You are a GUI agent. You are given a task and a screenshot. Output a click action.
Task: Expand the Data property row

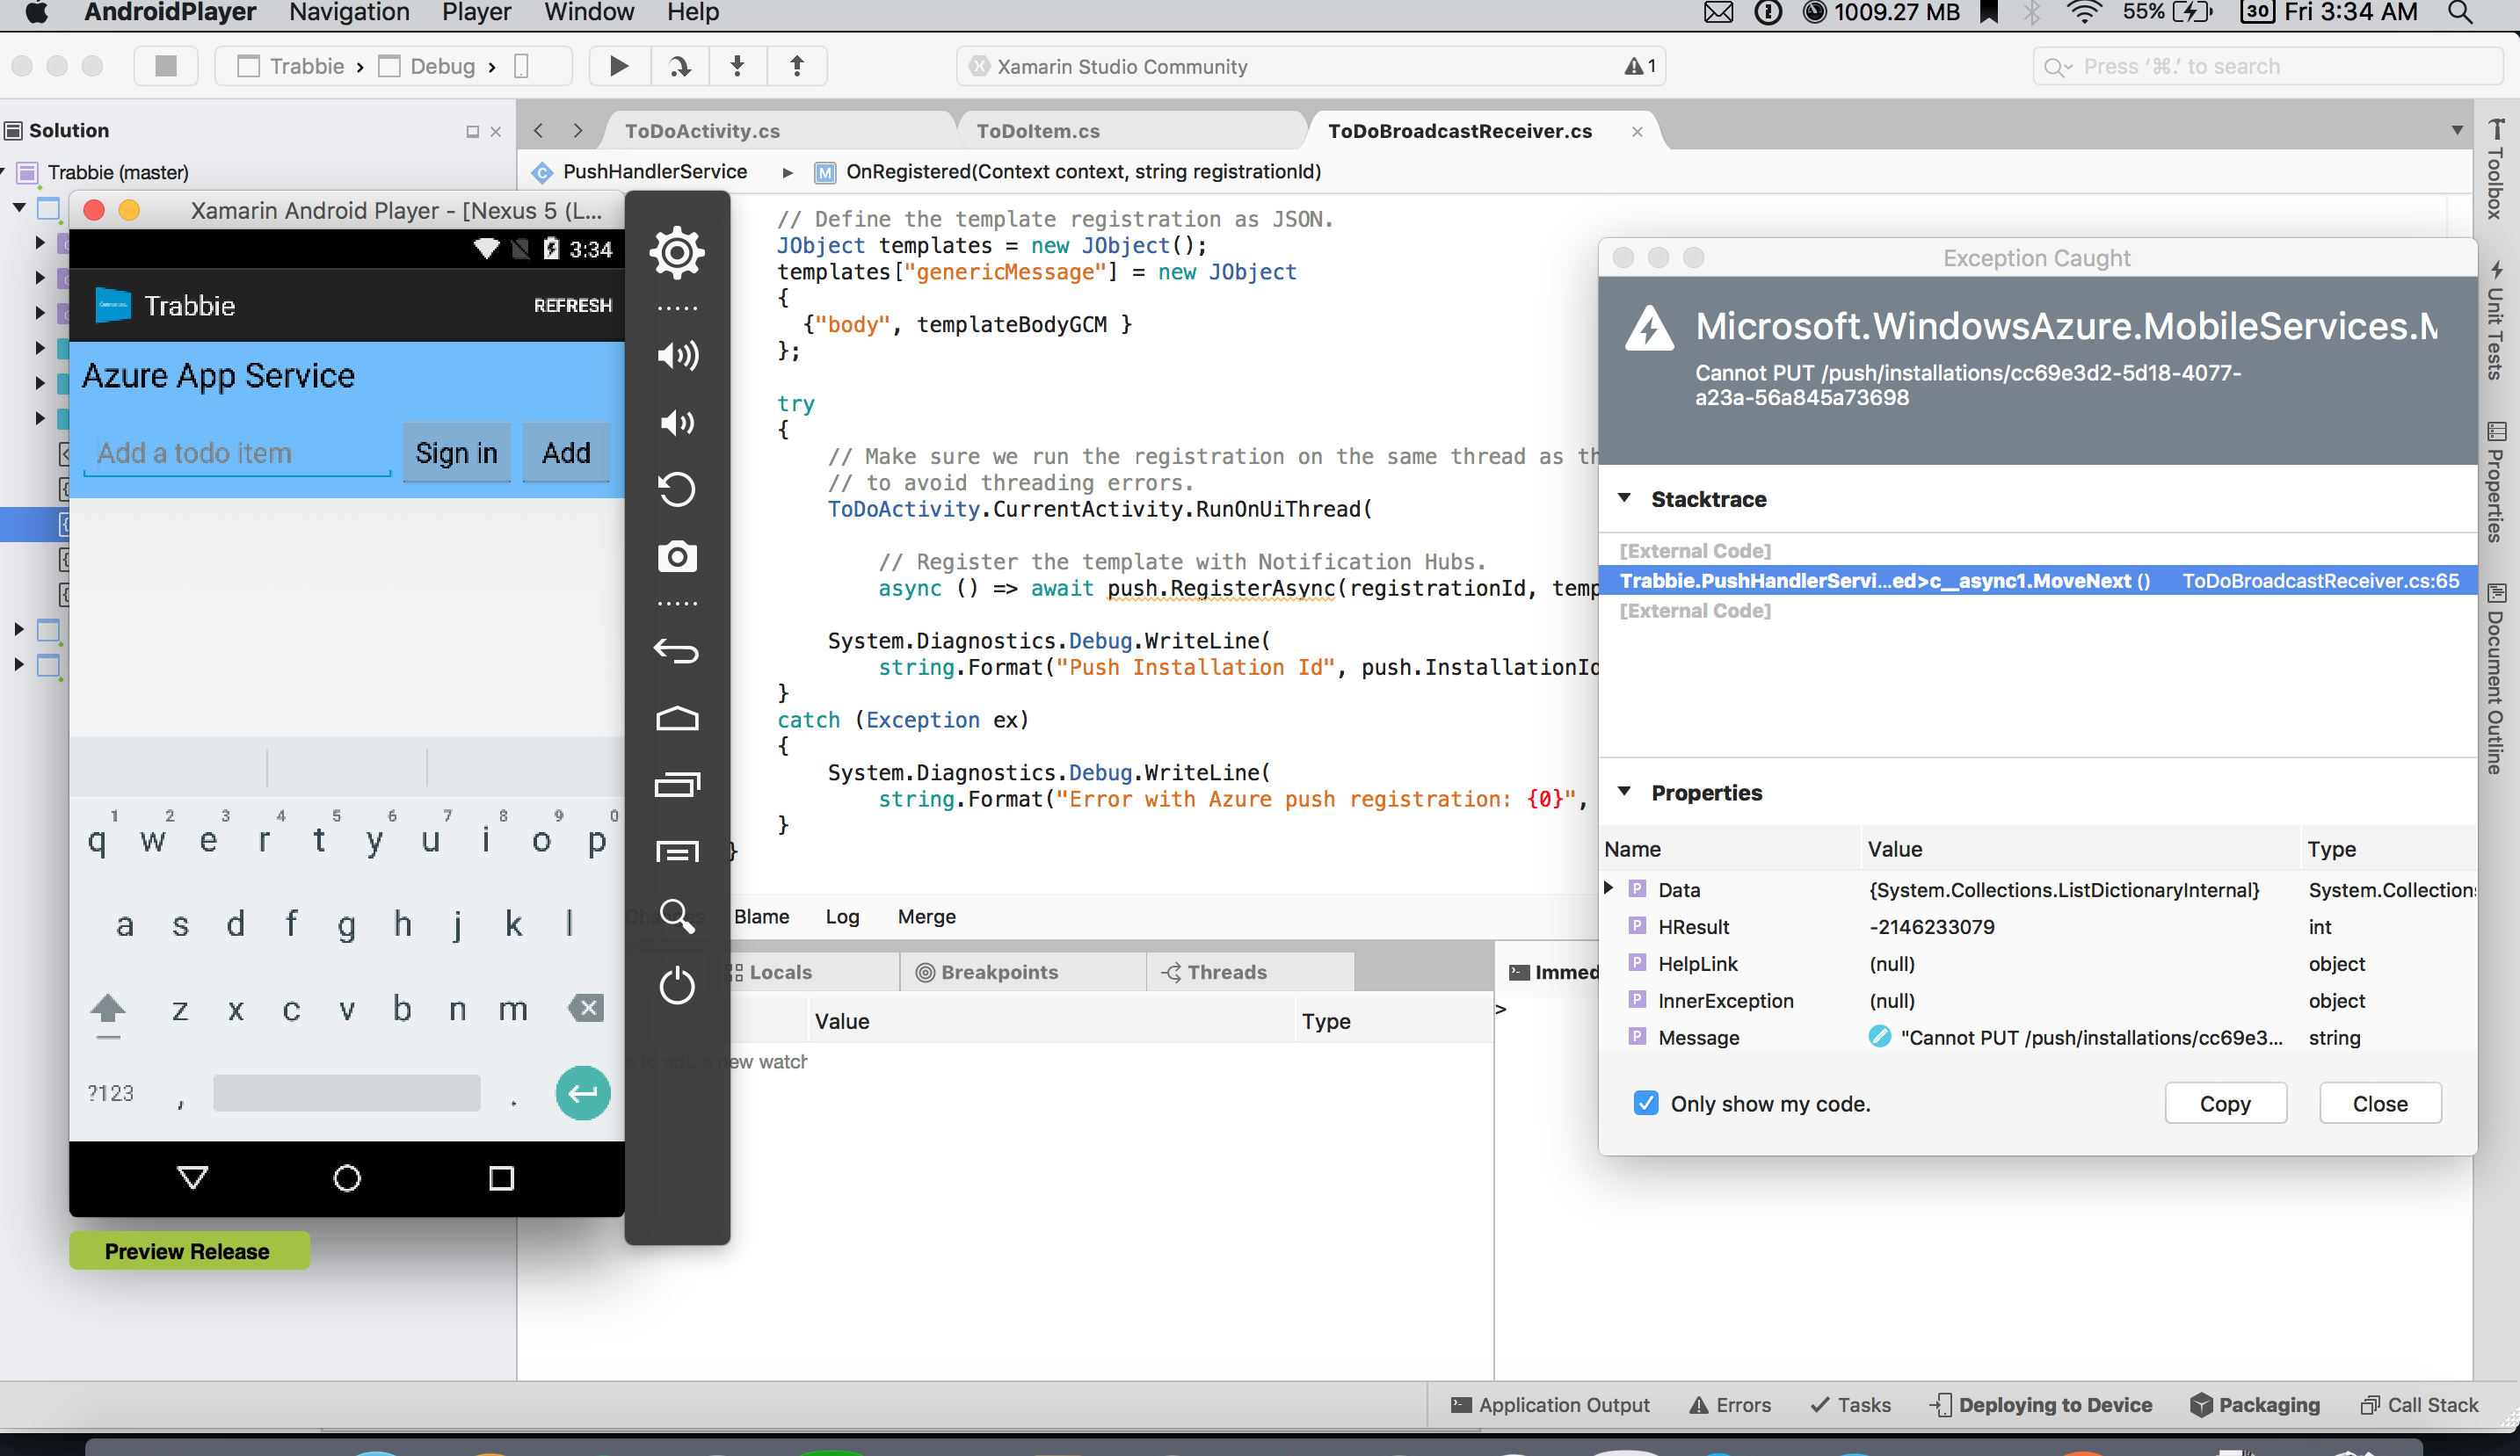point(1608,888)
